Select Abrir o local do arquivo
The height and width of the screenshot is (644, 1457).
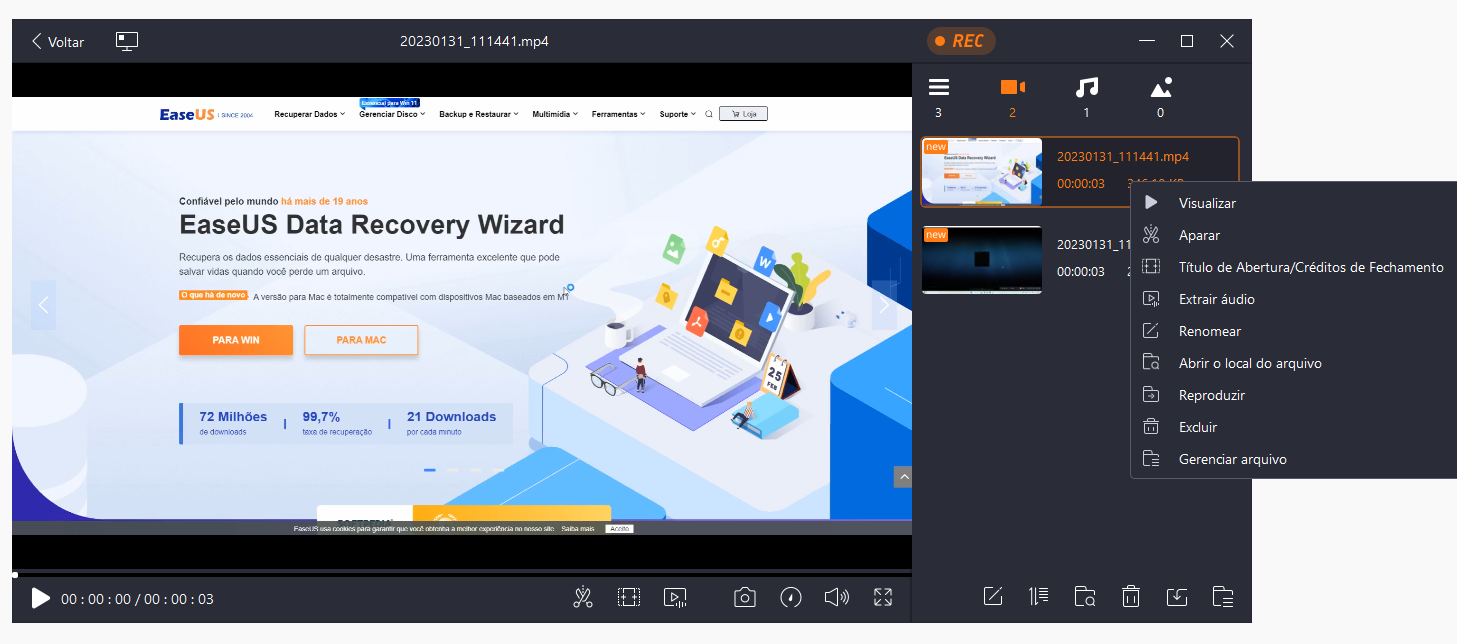(1250, 363)
